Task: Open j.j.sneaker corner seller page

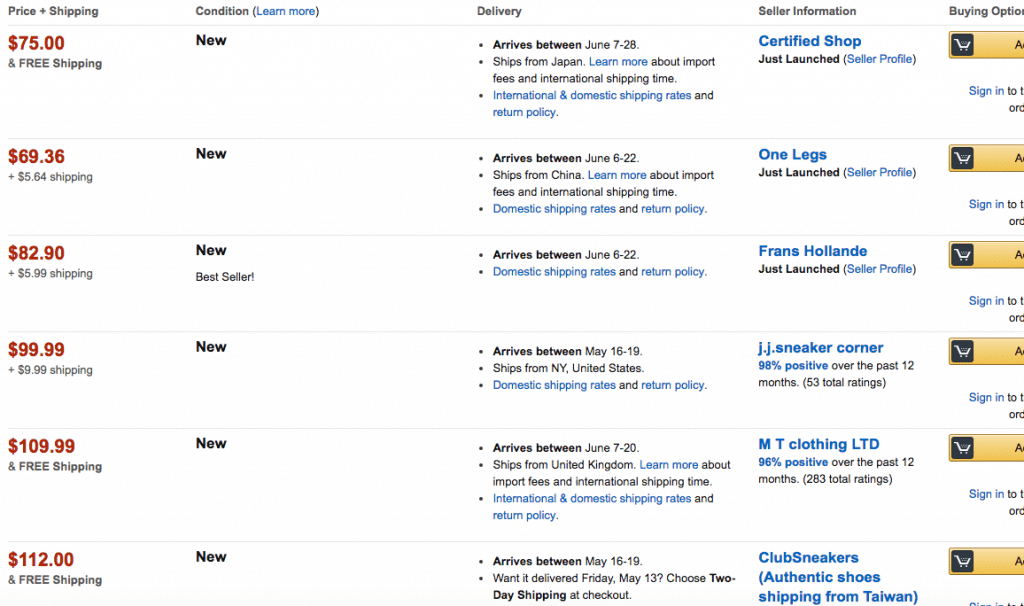Action: pyautogui.click(x=820, y=348)
